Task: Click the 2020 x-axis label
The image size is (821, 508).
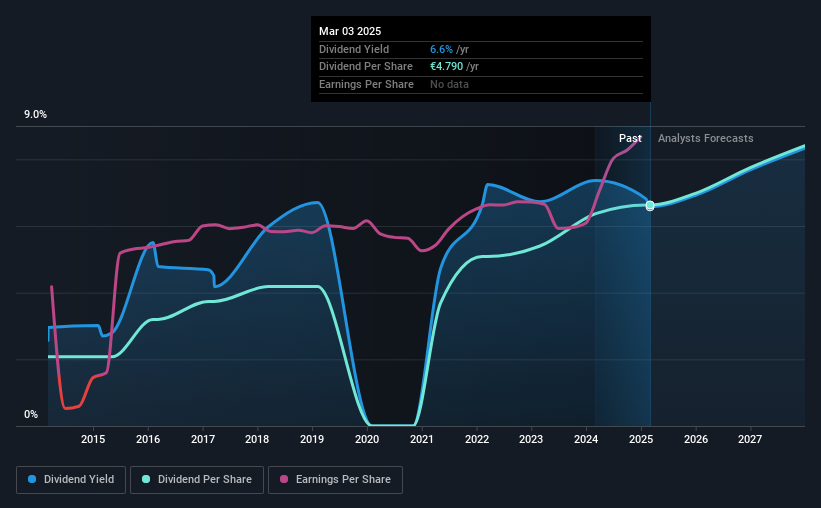Action: (x=367, y=439)
